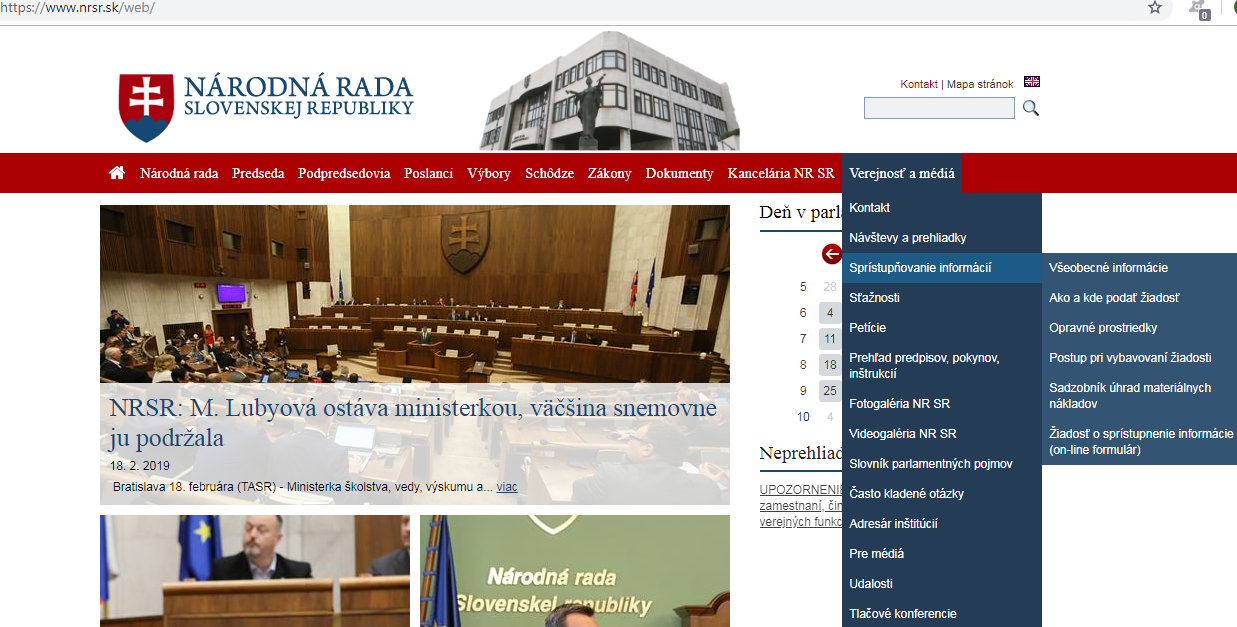Open the Lubyová headline article
This screenshot has height=627, width=1237.
(x=413, y=423)
